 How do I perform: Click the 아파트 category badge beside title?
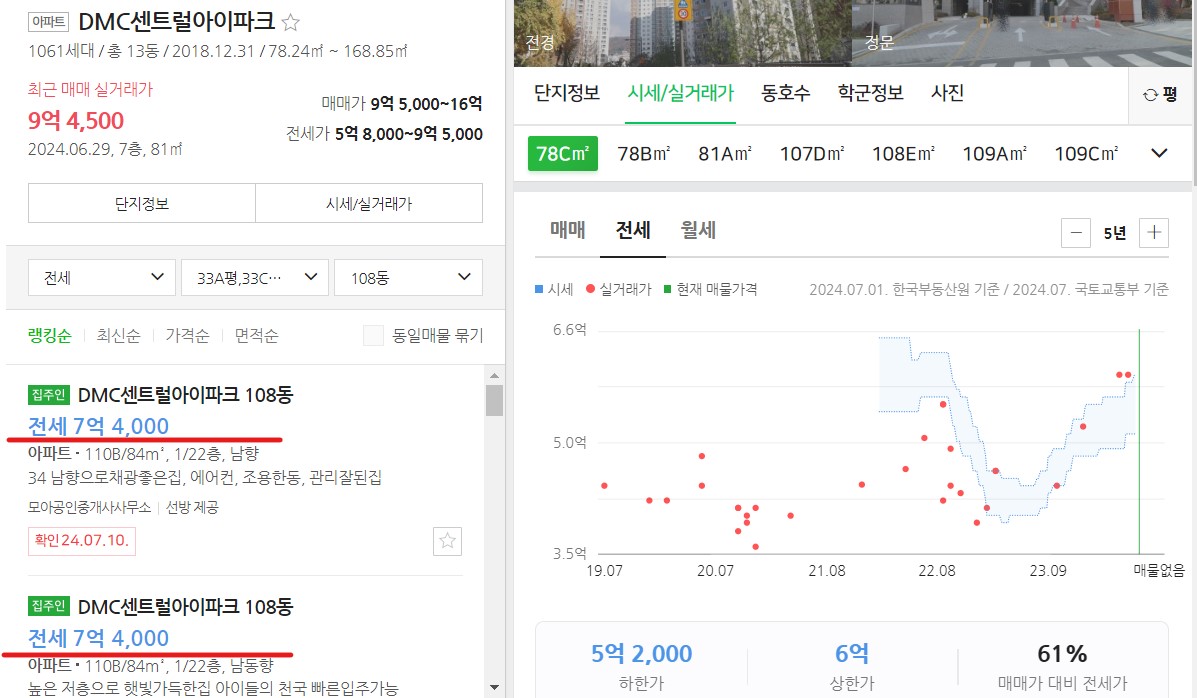coord(49,22)
